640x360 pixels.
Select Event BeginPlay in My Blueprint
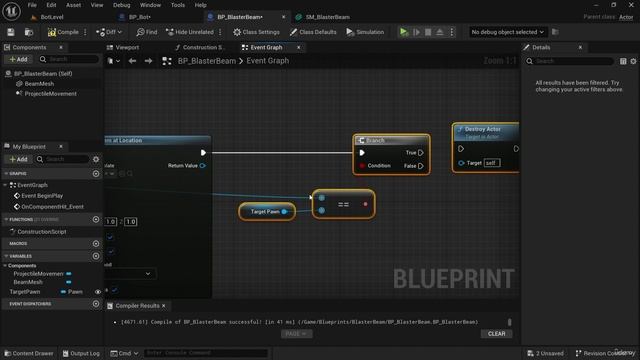pos(42,196)
